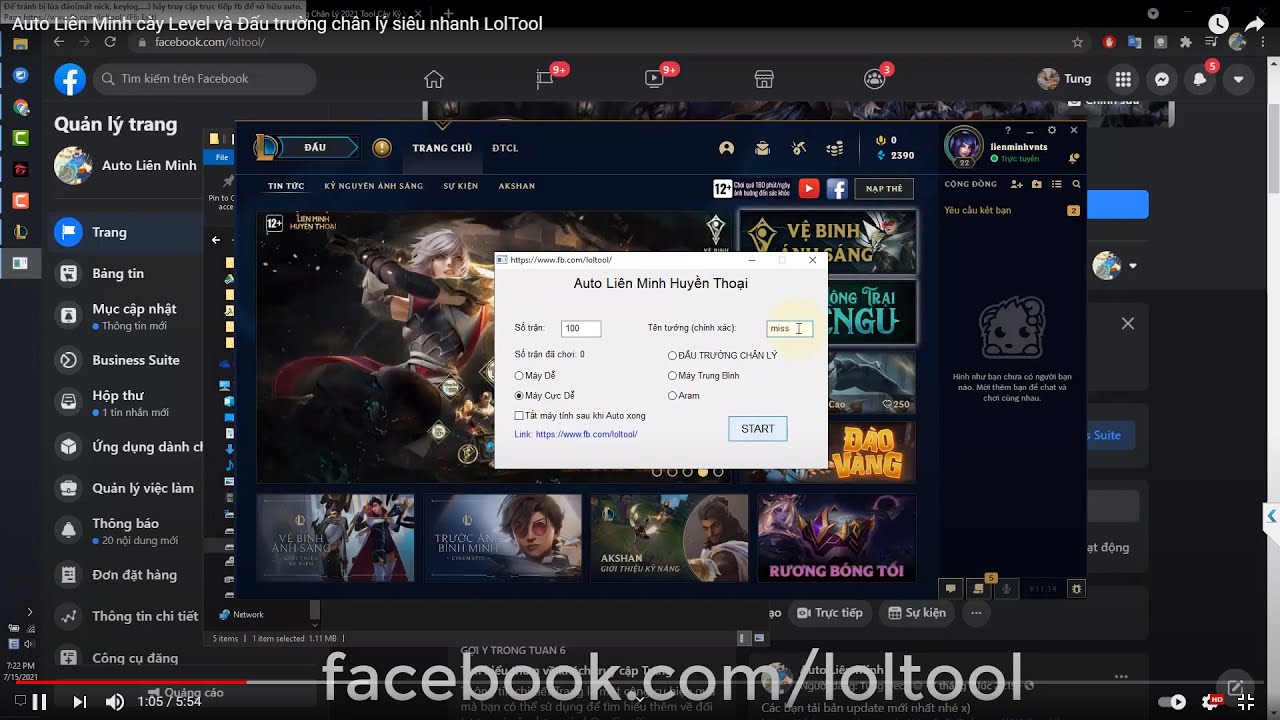Switch to ĐTCL tab in League client

tap(505, 148)
